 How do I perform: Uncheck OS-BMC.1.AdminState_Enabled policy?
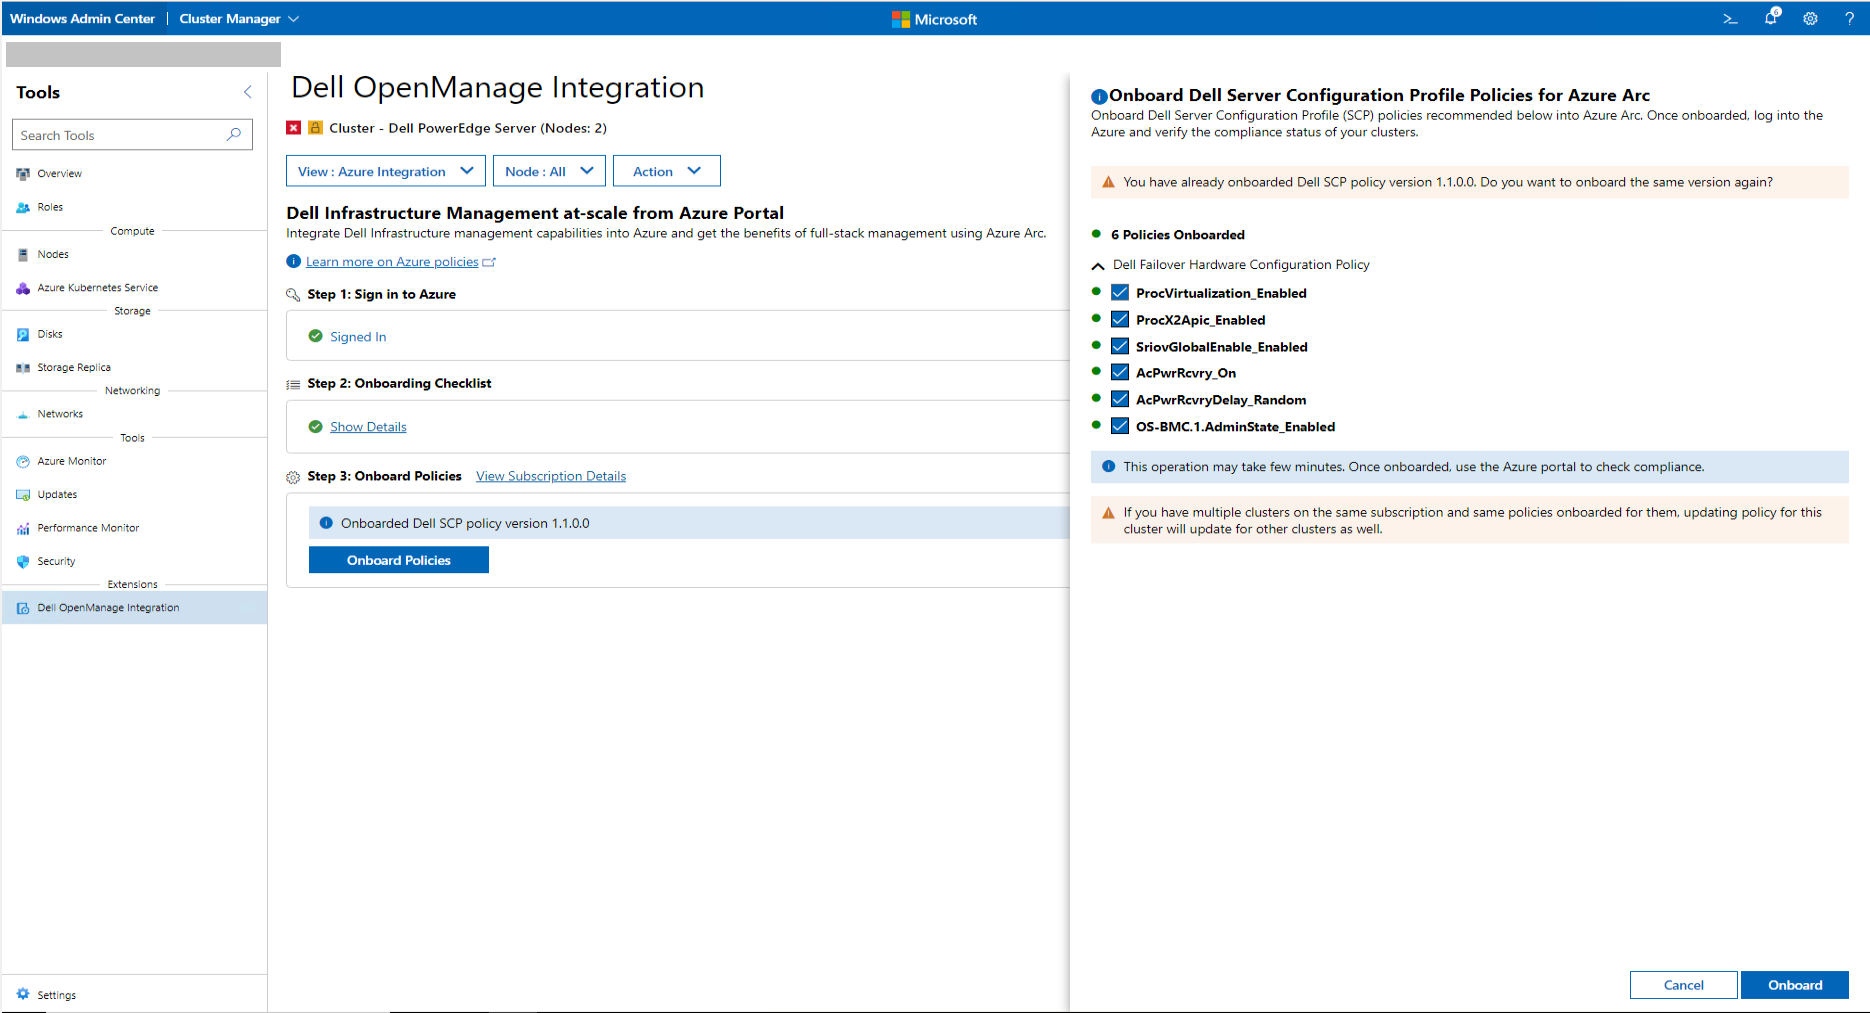point(1119,425)
